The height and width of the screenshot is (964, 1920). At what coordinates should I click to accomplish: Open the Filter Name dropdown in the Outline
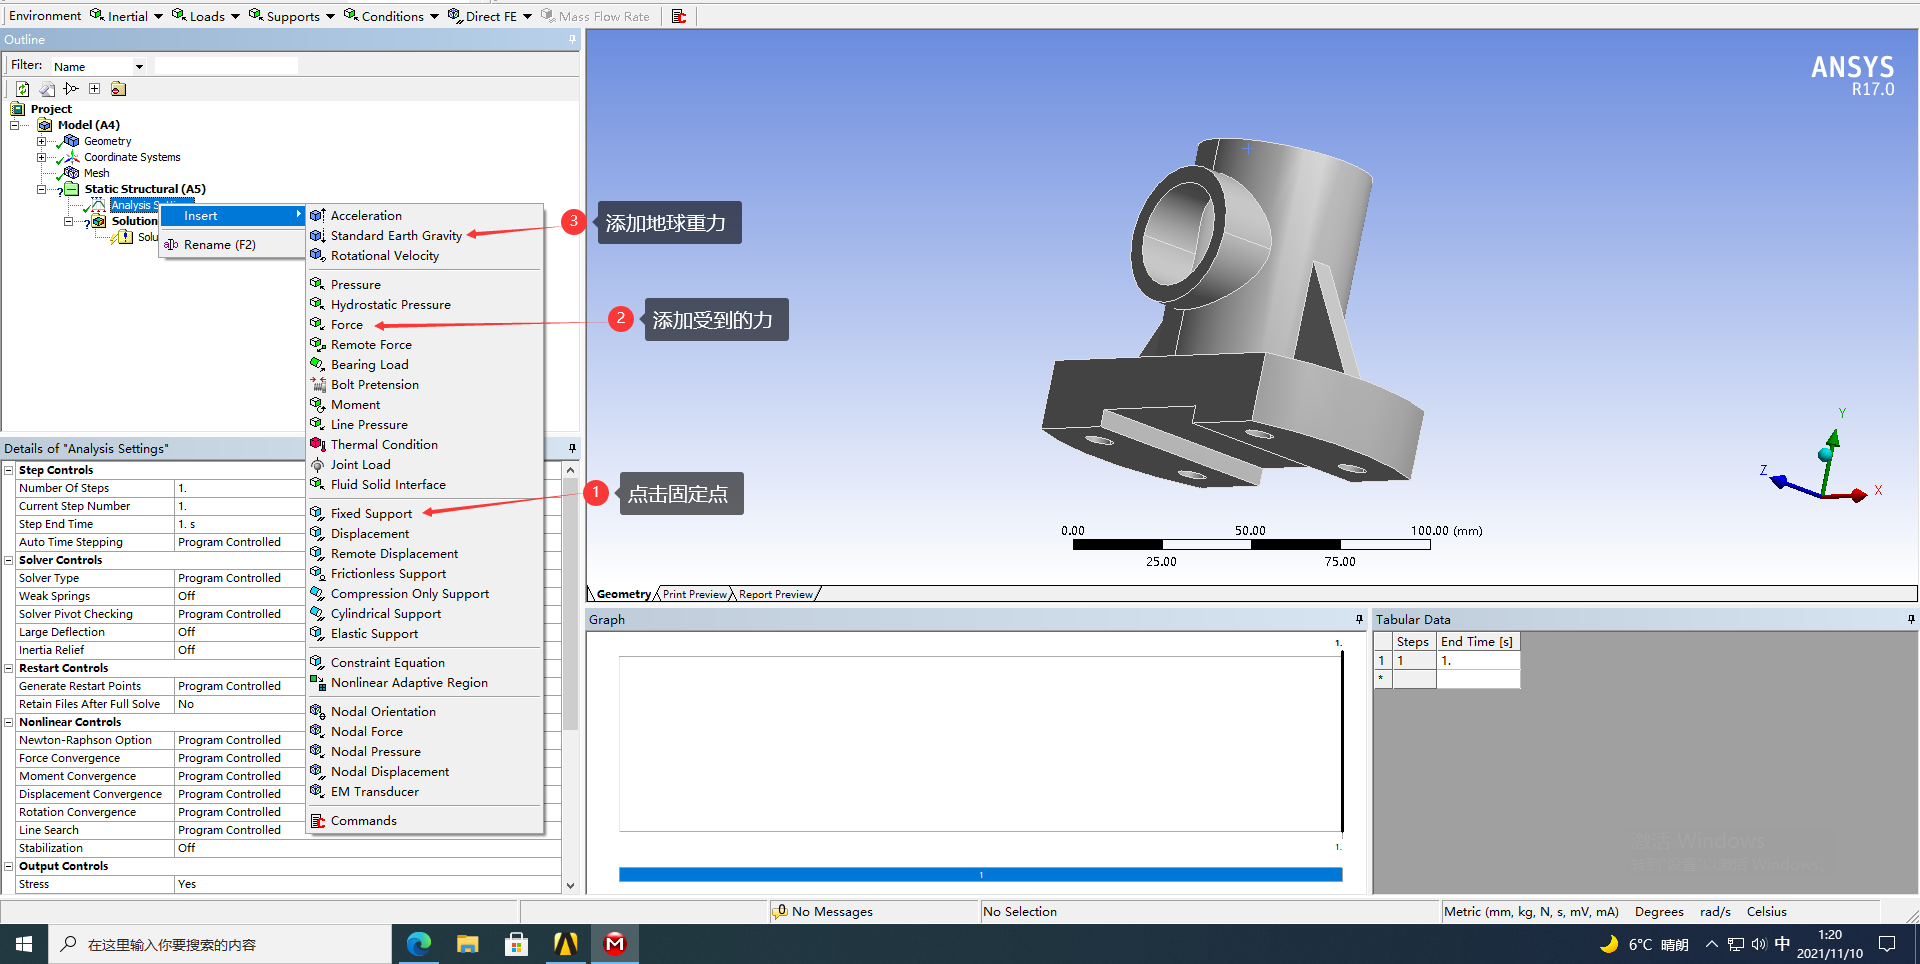140,65
